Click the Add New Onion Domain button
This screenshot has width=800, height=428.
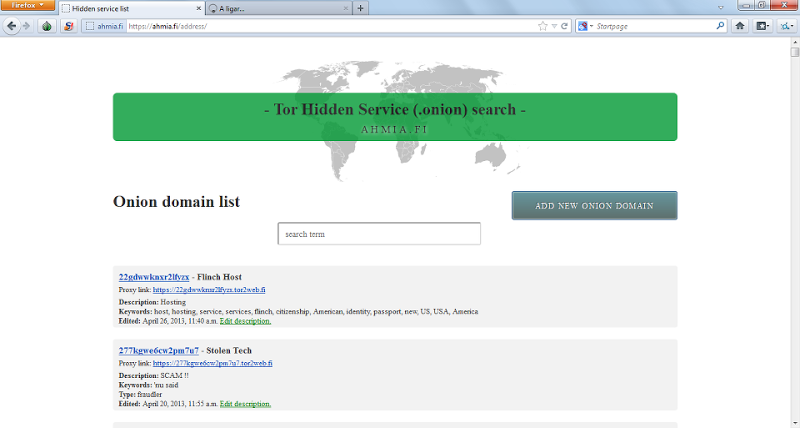(x=594, y=206)
